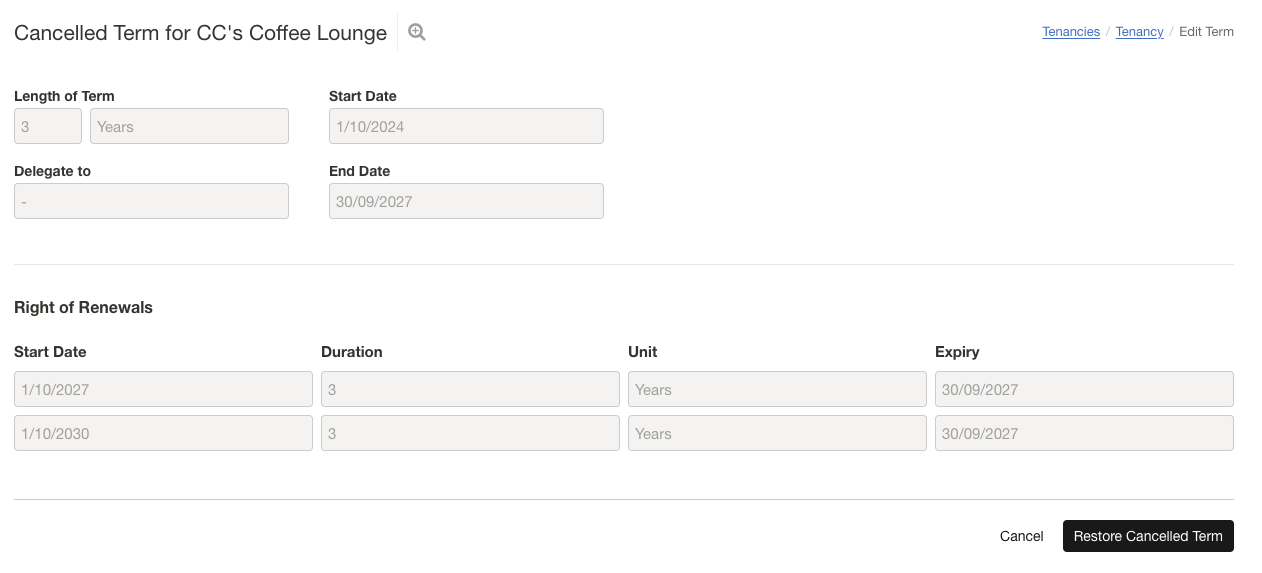
Task: Open the Tenancies breadcrumb link
Action: pos(1070,32)
